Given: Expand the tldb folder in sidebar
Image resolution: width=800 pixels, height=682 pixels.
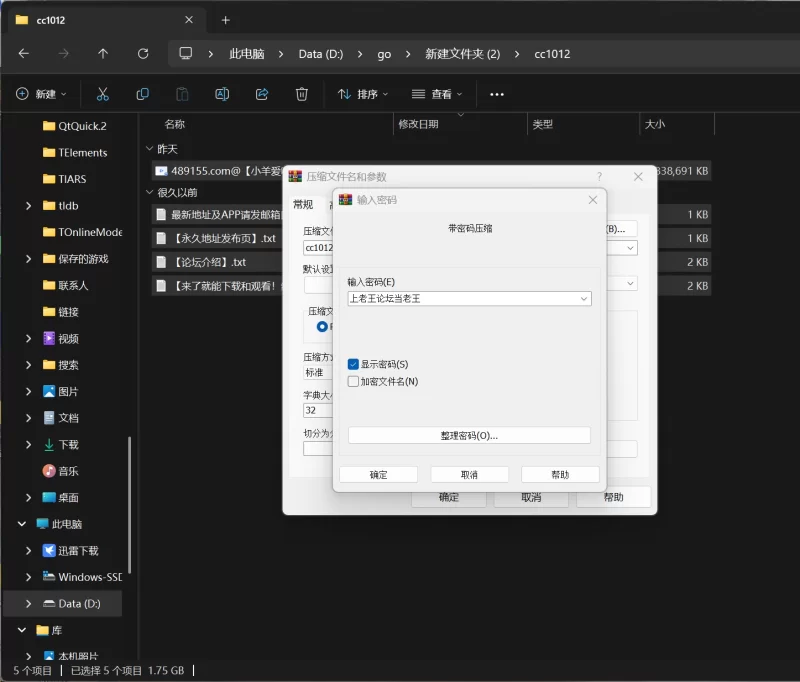Looking at the screenshot, I should (29, 206).
